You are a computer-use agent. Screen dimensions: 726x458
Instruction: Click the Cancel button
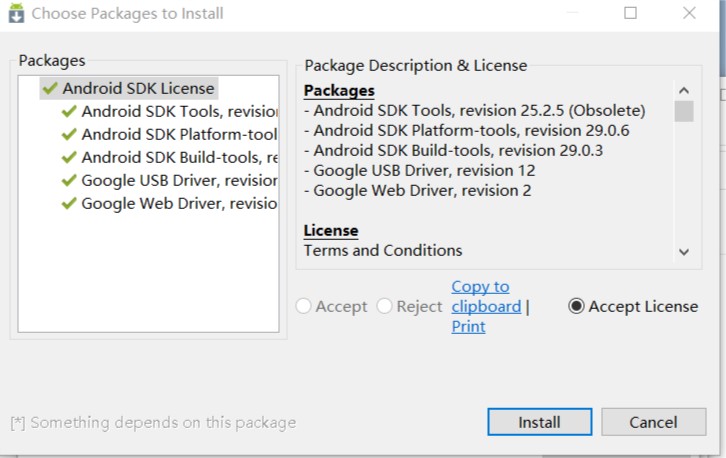(653, 422)
